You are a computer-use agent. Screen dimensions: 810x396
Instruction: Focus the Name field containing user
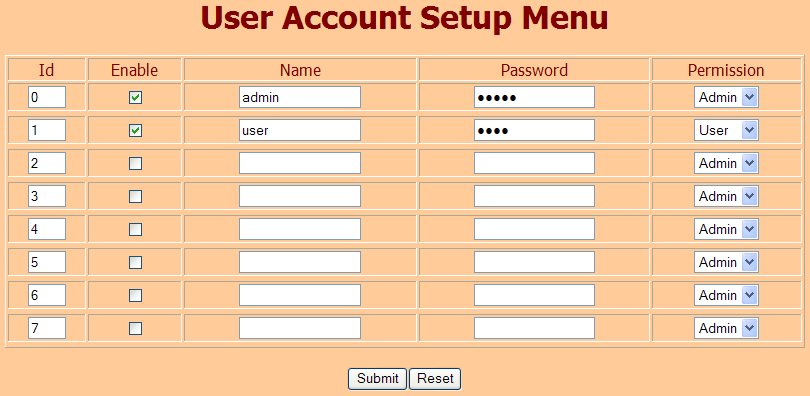click(300, 130)
